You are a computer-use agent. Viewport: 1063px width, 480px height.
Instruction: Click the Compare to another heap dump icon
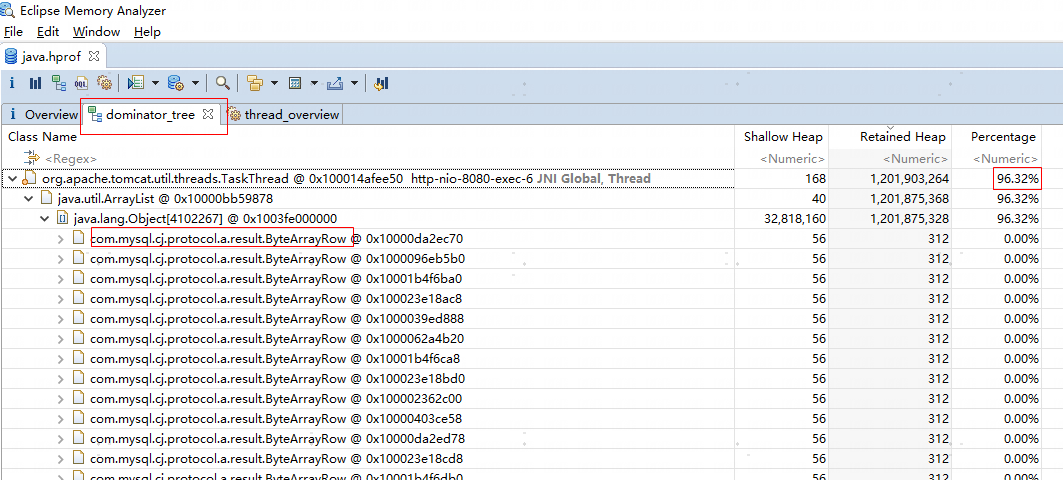[x=381, y=83]
